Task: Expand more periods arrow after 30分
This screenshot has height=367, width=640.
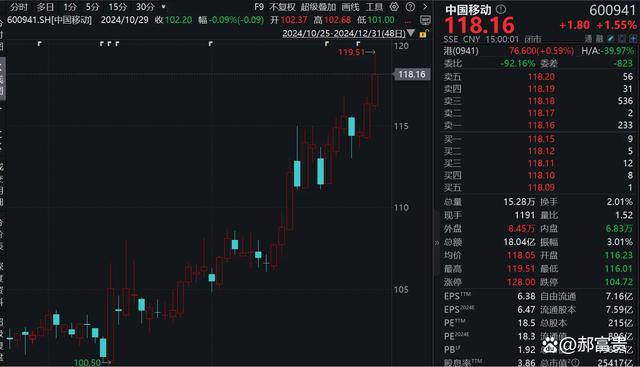Action: coord(164,7)
